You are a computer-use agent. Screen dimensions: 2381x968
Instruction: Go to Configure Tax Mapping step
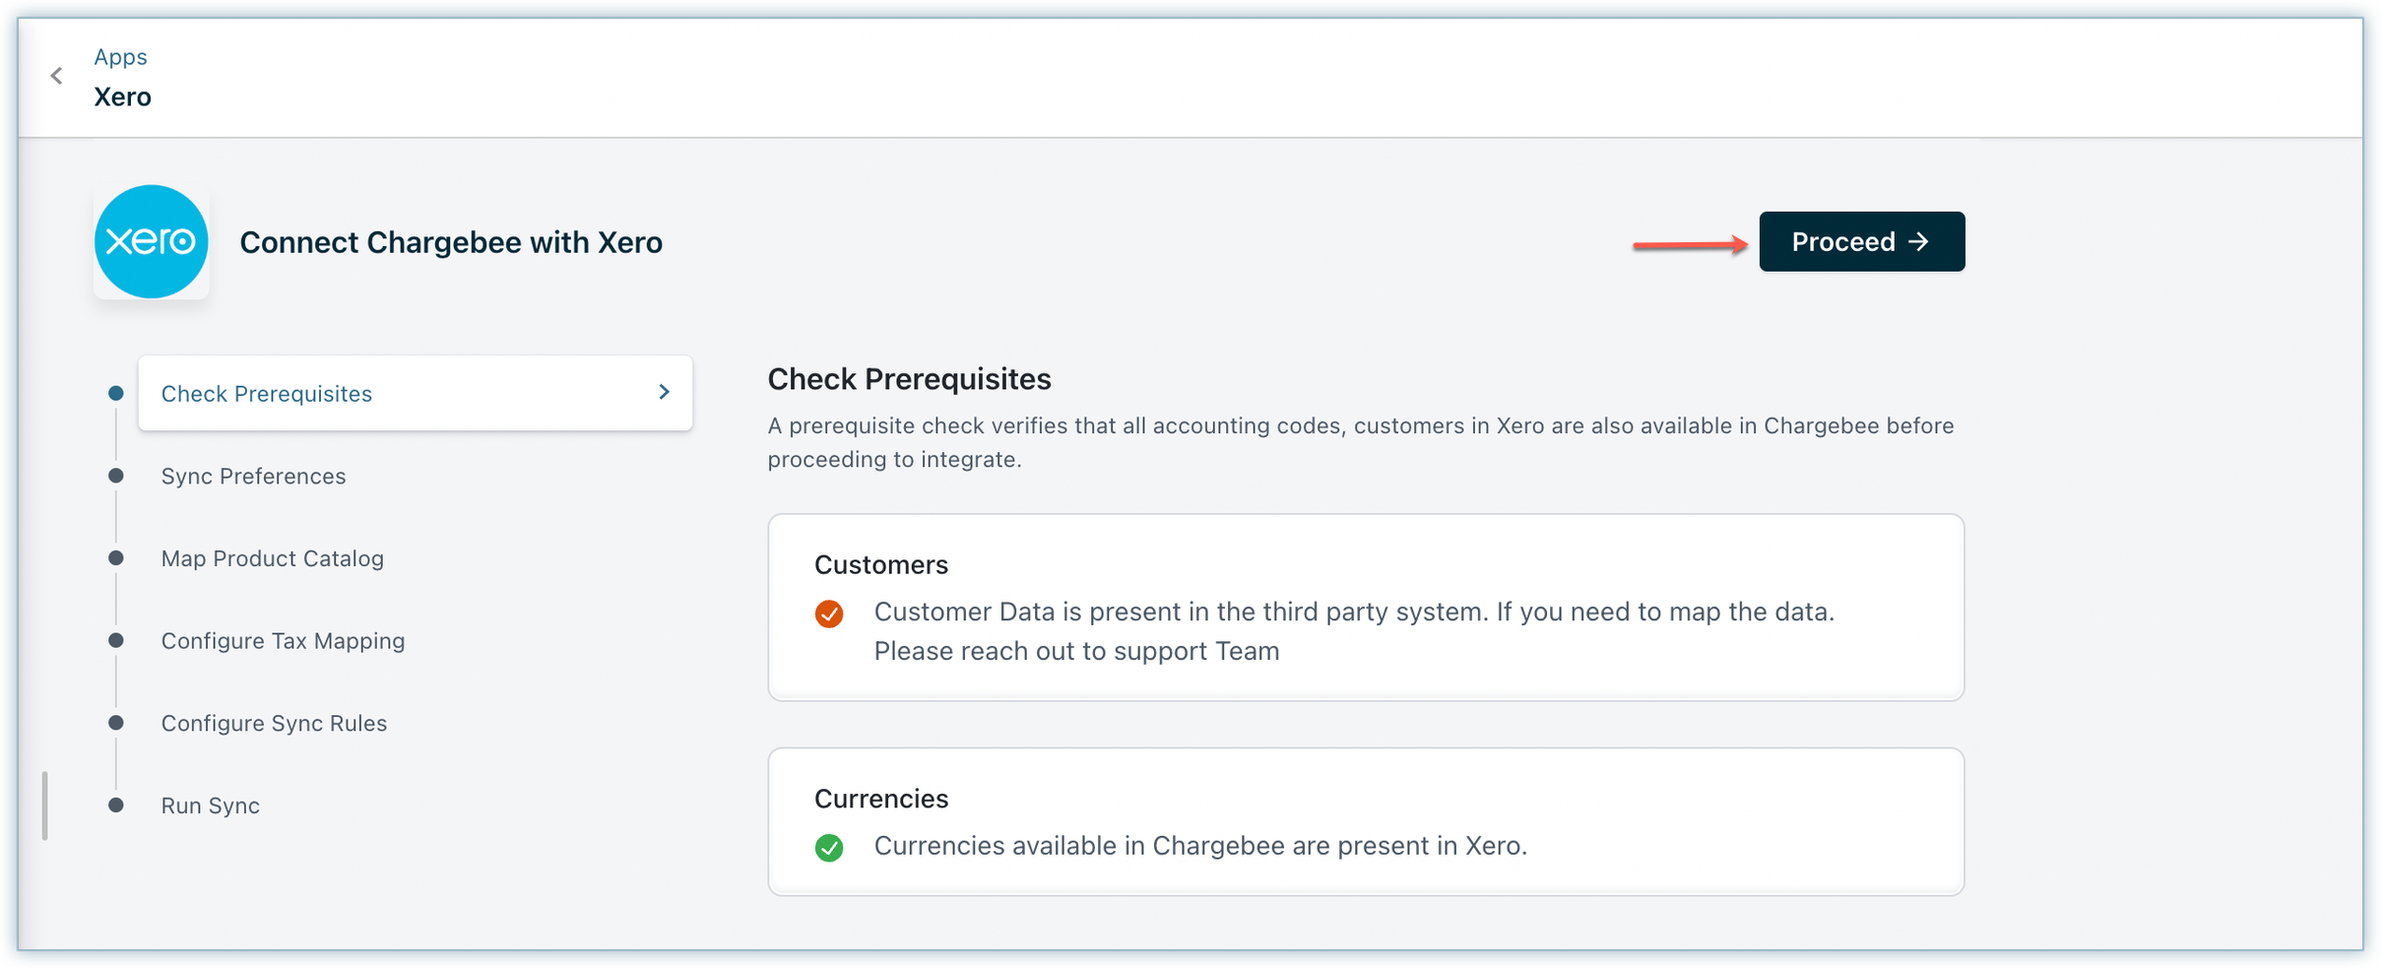[x=283, y=641]
